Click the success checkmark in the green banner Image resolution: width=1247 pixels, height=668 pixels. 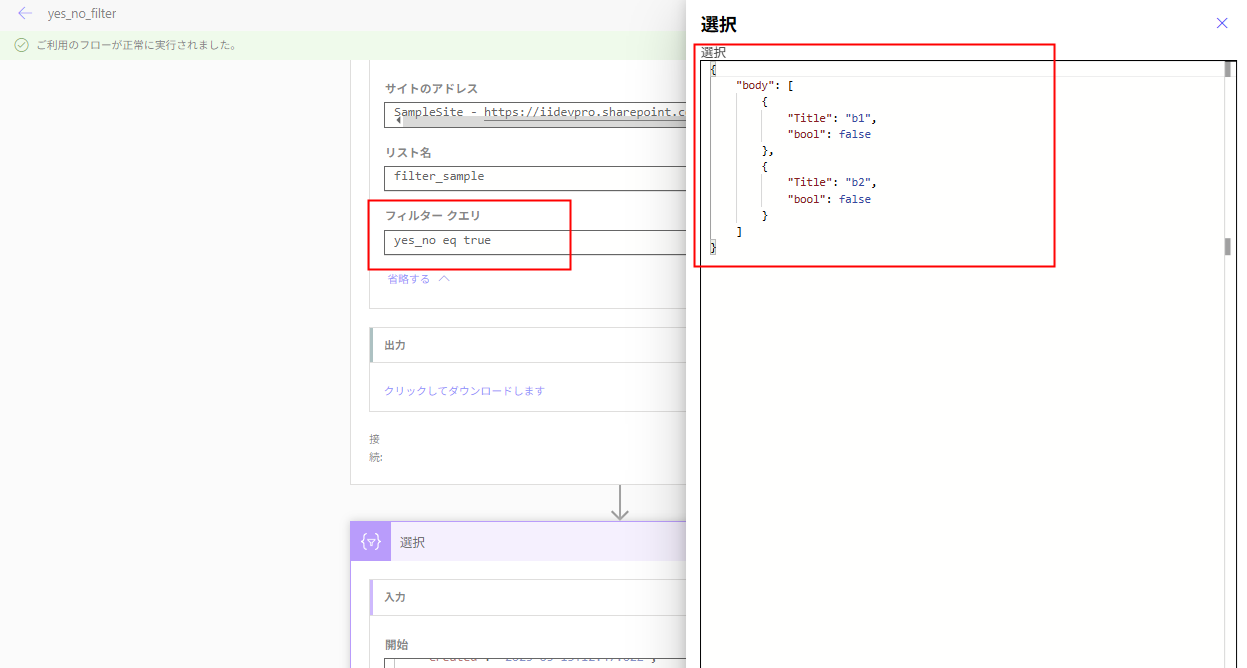point(23,44)
